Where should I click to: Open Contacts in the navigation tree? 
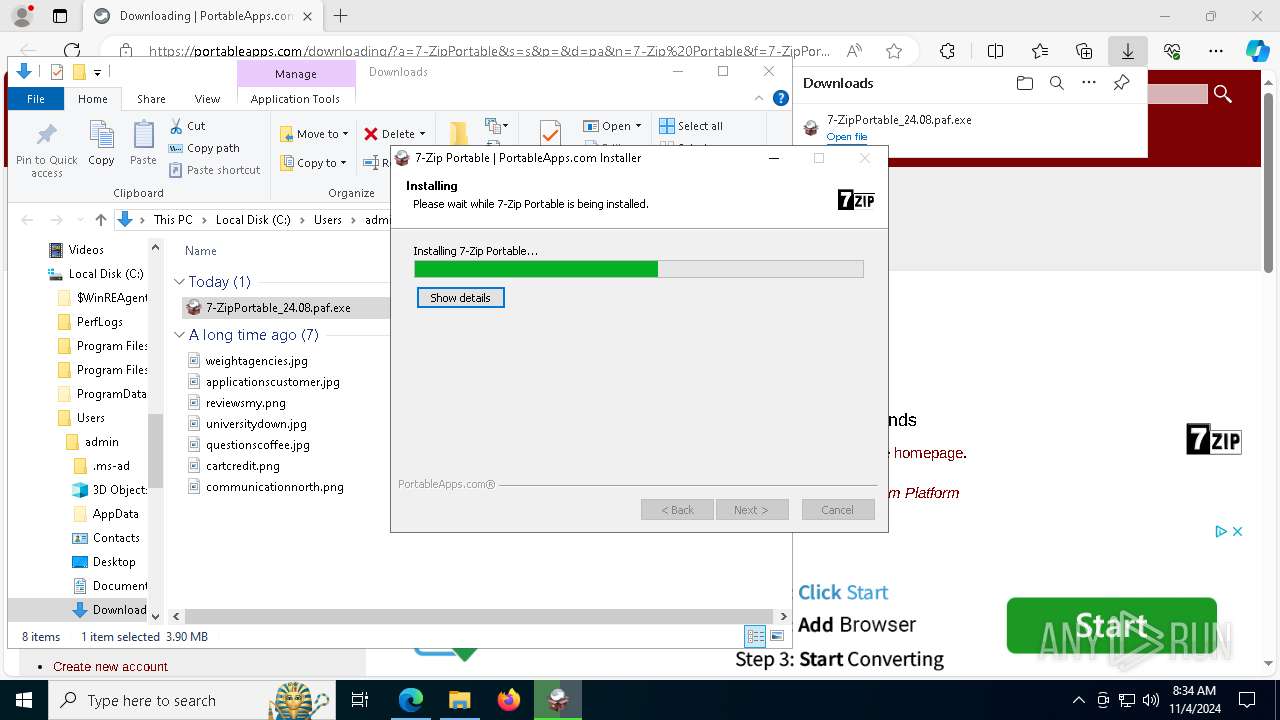click(x=116, y=538)
